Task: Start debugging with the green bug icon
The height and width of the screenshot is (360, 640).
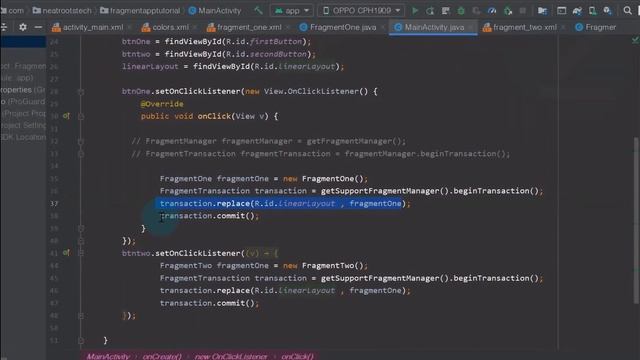Action: (461, 11)
